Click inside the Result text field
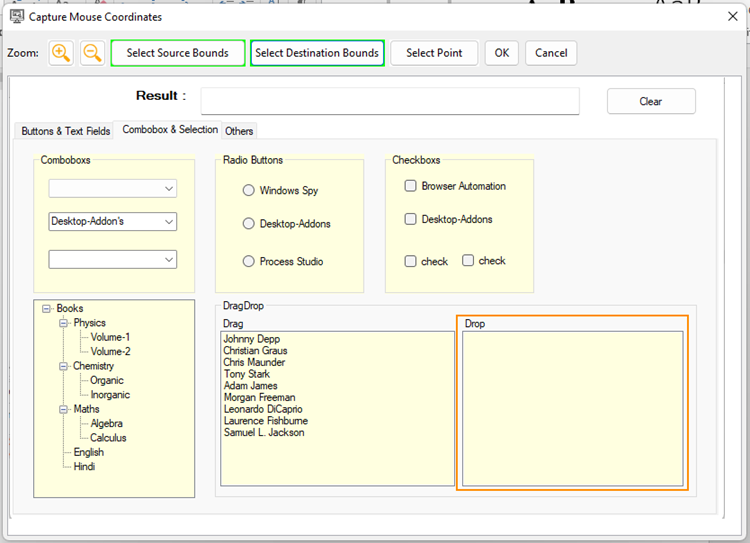The height and width of the screenshot is (543, 750). (390, 102)
